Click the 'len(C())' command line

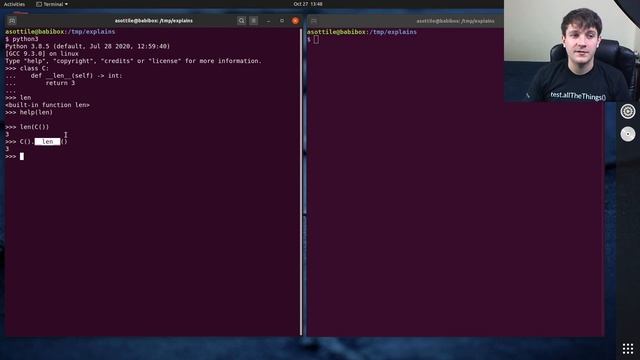point(27,127)
